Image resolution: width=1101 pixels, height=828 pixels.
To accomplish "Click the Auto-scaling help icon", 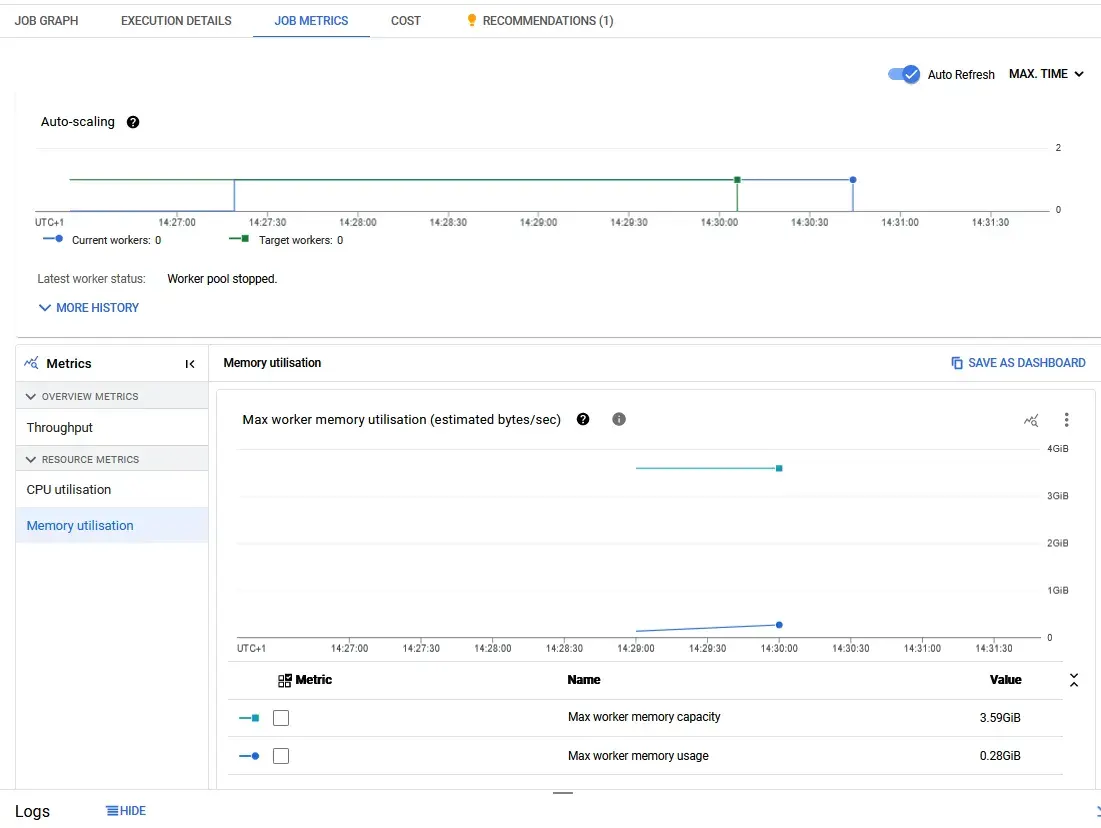I will (x=133, y=122).
